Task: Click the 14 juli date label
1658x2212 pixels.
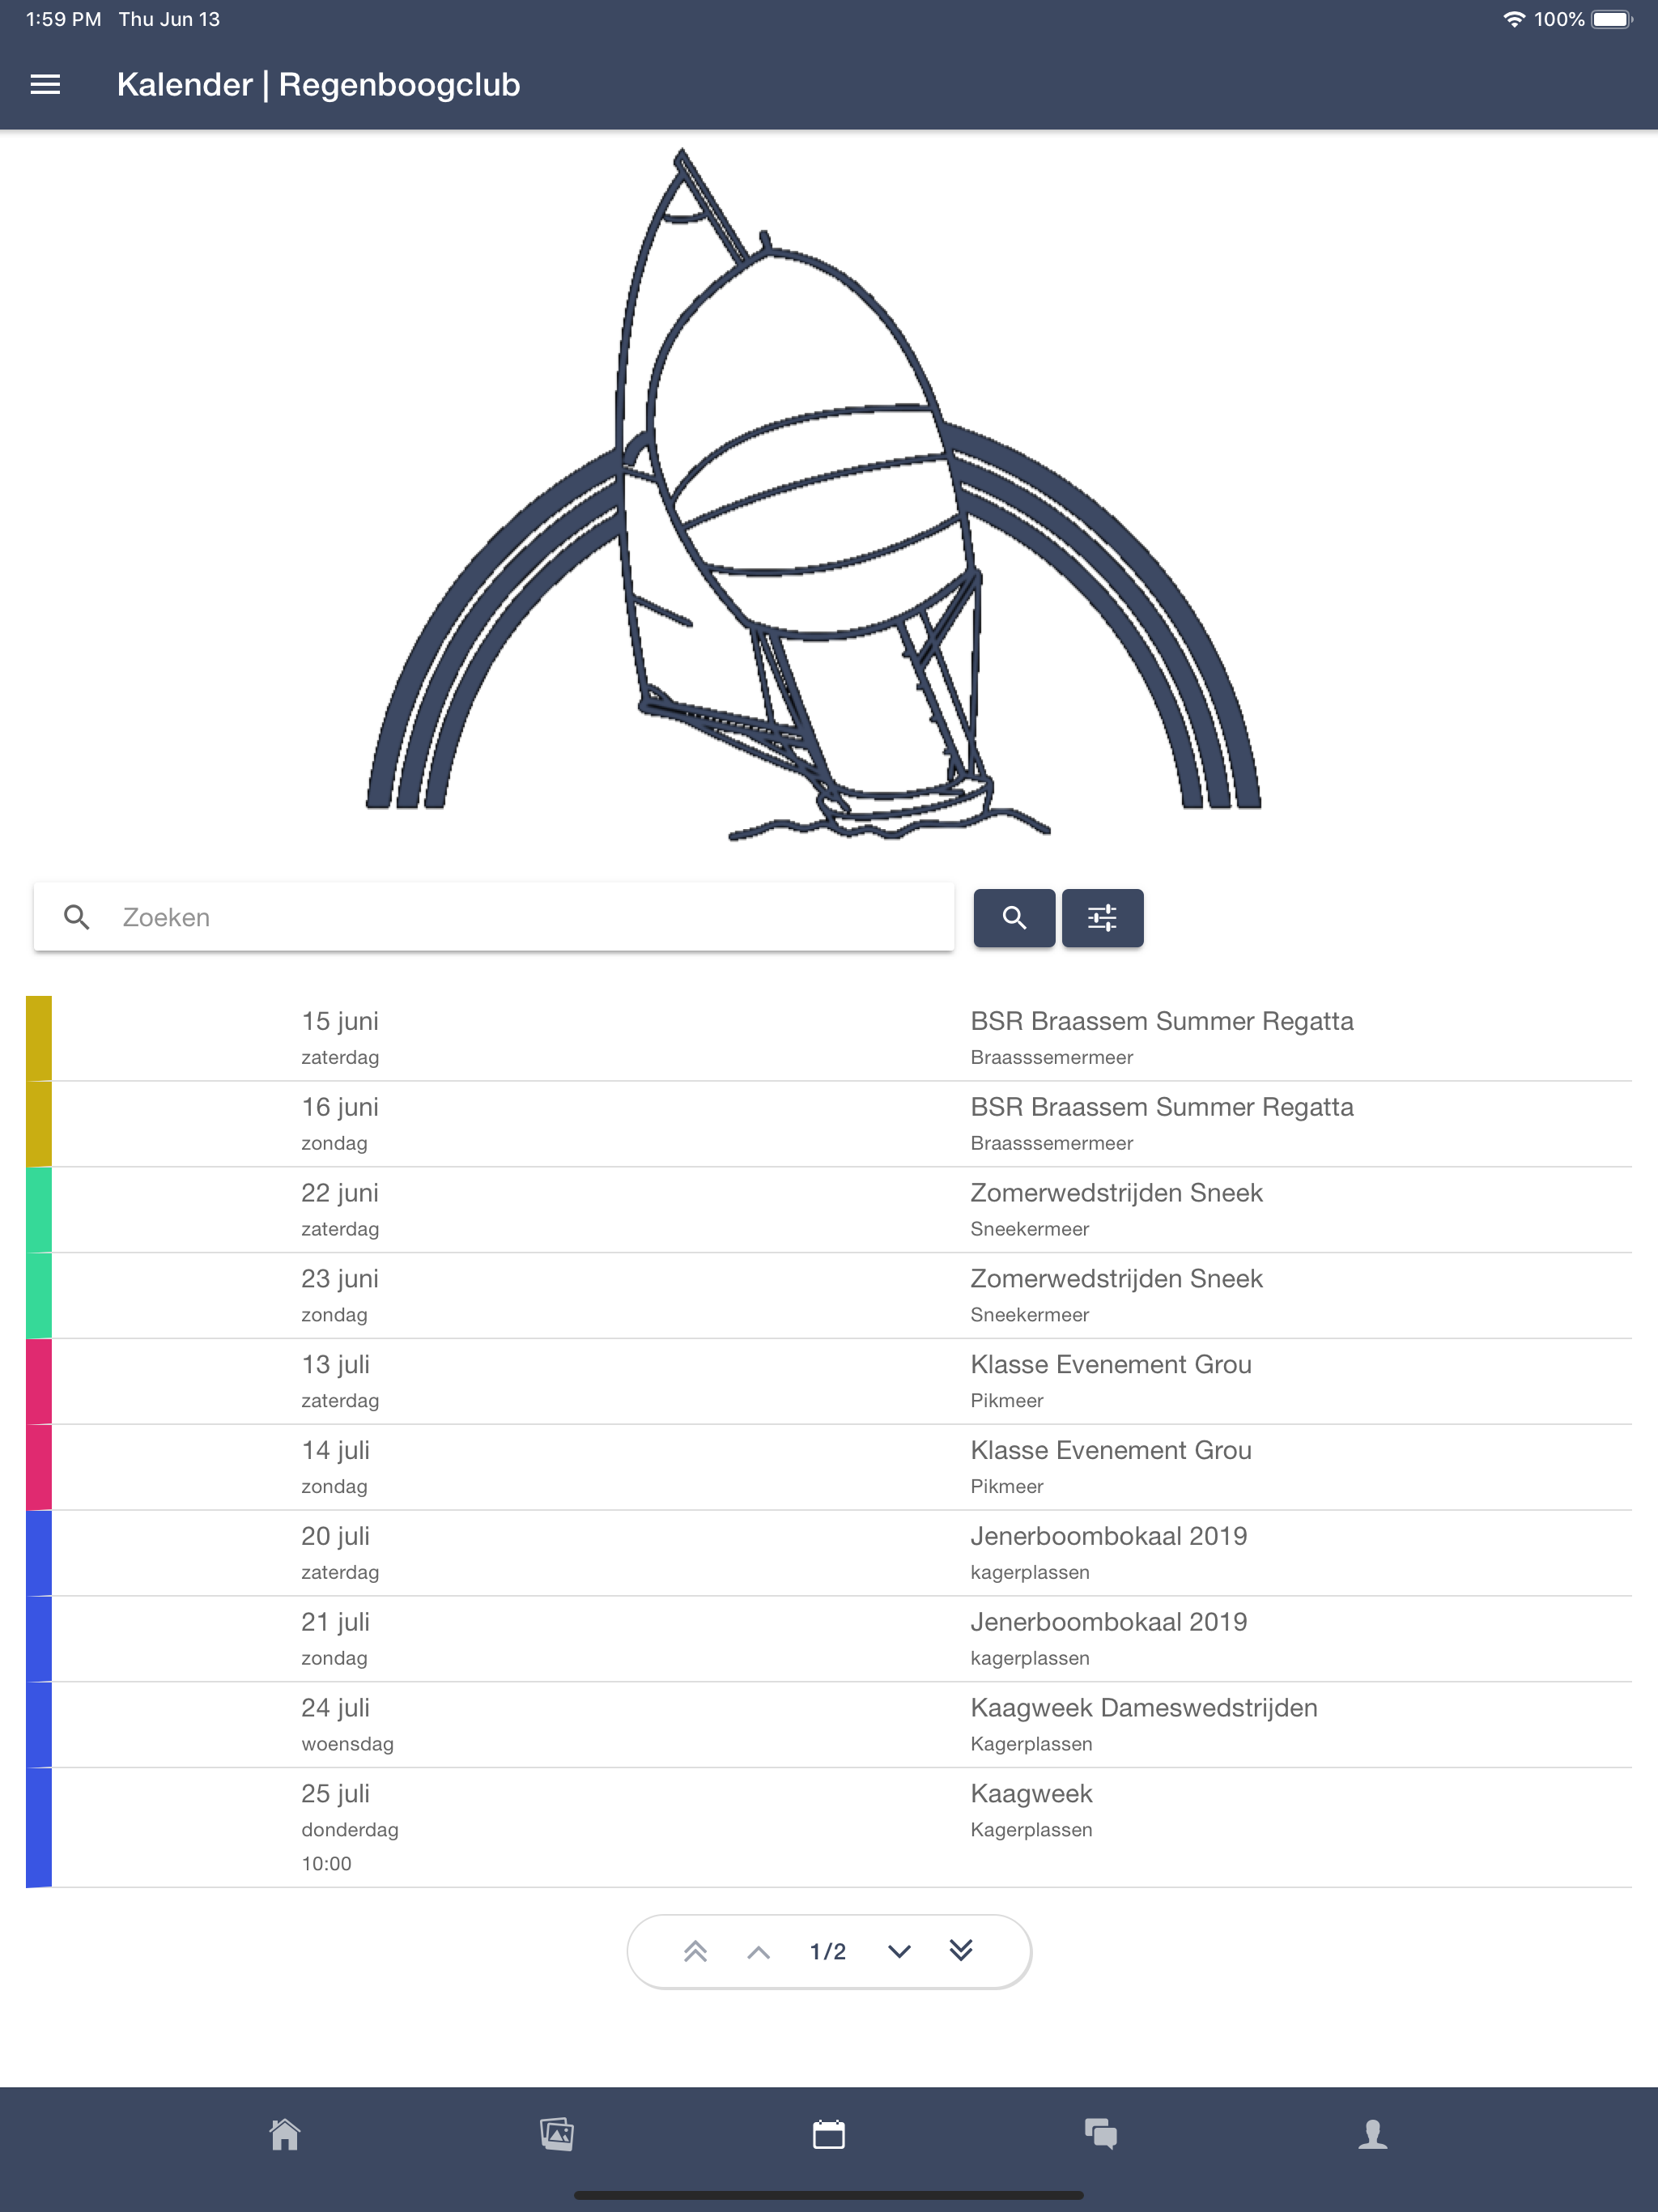Action: (x=336, y=1451)
